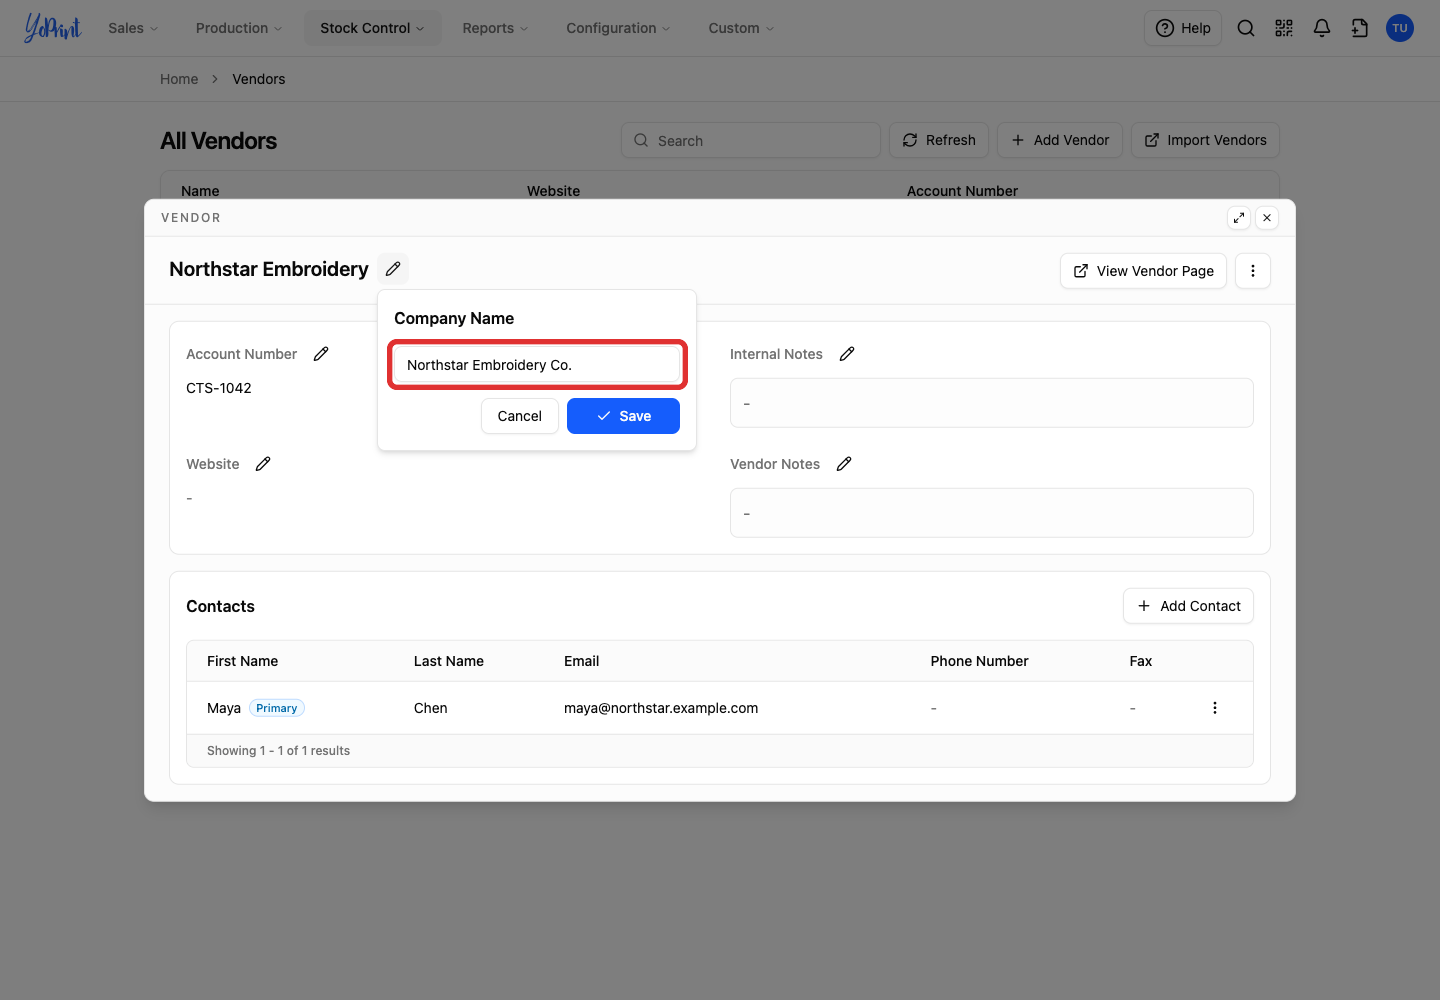Expand the vendor dialog to full screen
This screenshot has width=1440, height=1000.
(1239, 218)
